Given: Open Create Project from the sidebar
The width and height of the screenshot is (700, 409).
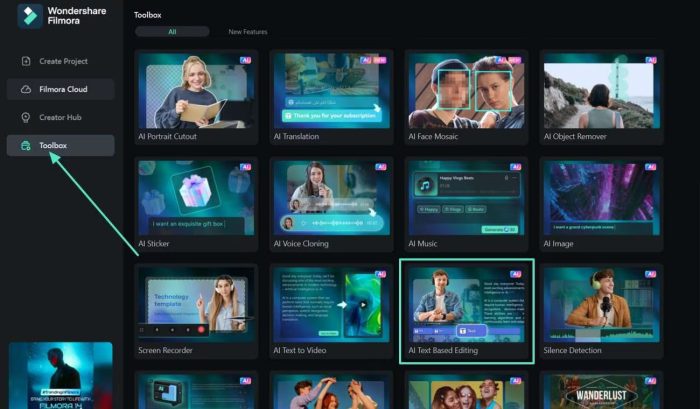Looking at the screenshot, I should click(60, 61).
